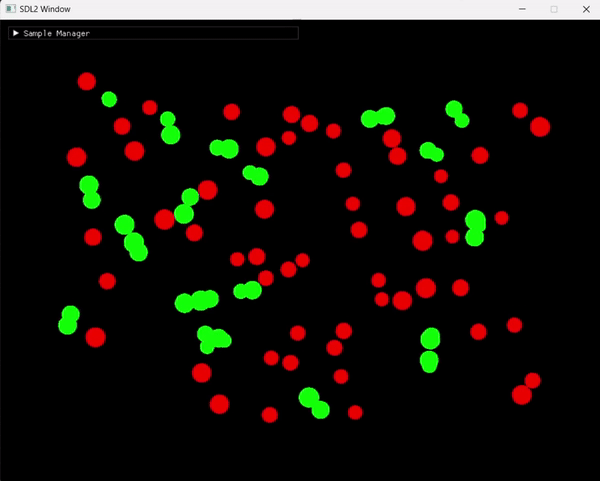Image resolution: width=600 pixels, height=481 pixels.
Task: Select the three-circle green cluster in the middle
Action: pyautogui.click(x=197, y=301)
